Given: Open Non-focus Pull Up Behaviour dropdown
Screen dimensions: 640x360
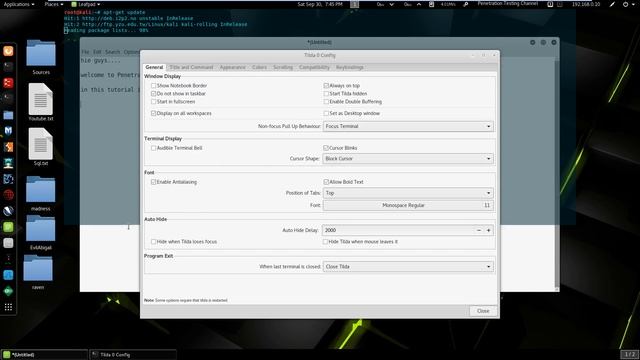Looking at the screenshot, I should pos(408,127).
